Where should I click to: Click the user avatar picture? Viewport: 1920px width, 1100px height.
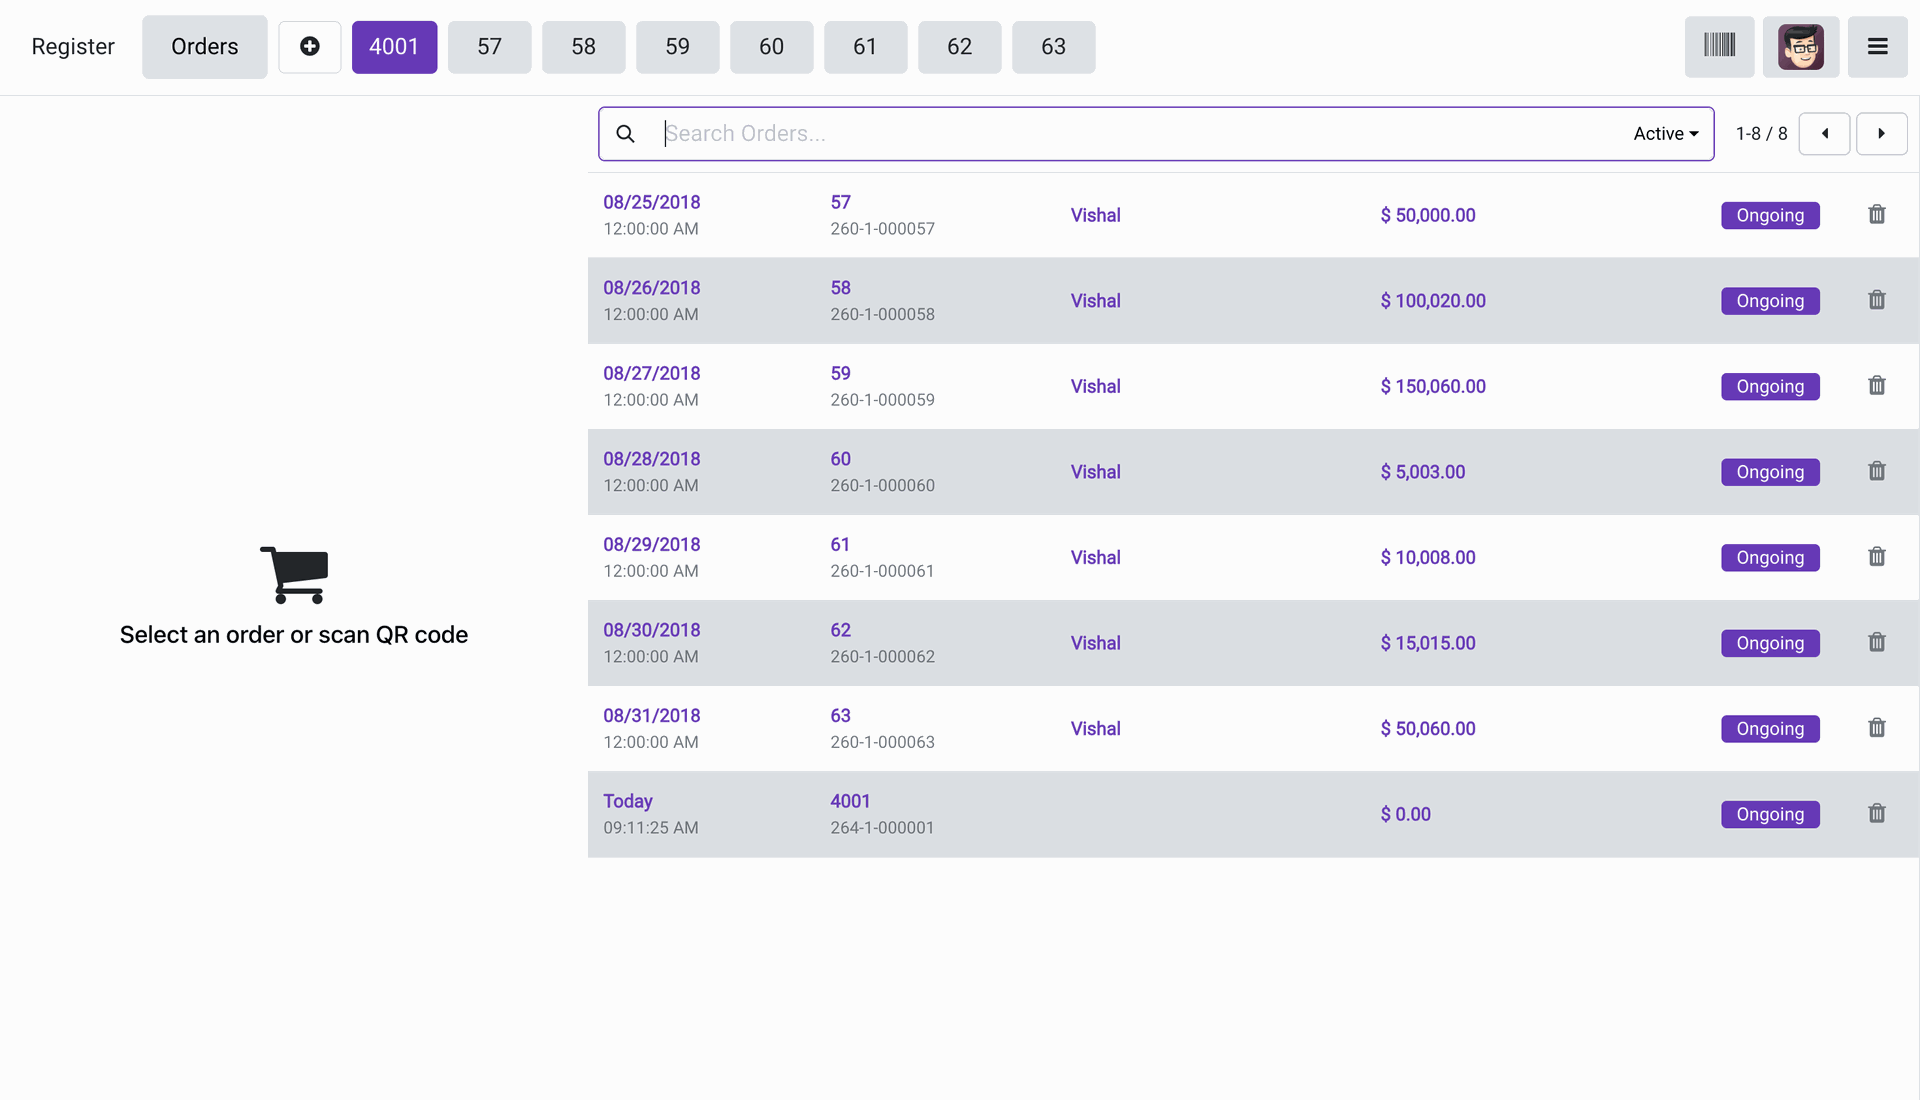pos(1801,47)
